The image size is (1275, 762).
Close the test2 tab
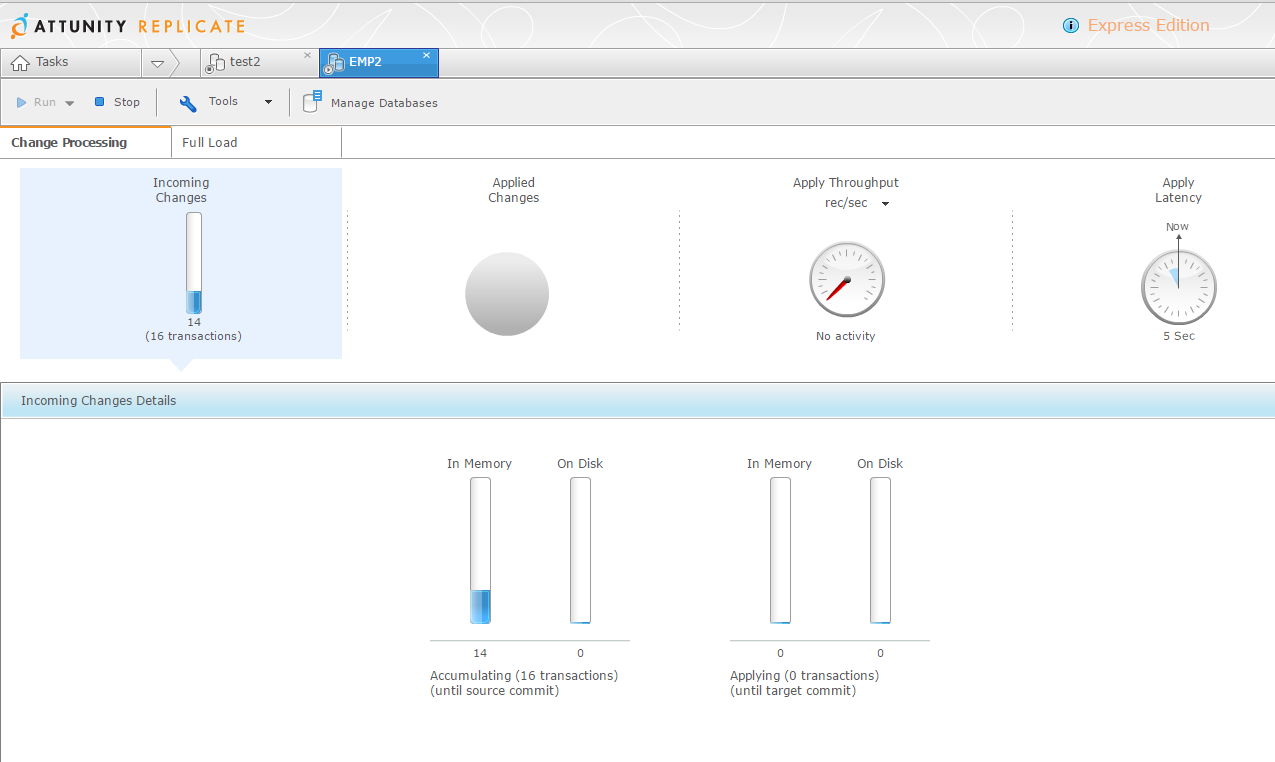[x=307, y=56]
